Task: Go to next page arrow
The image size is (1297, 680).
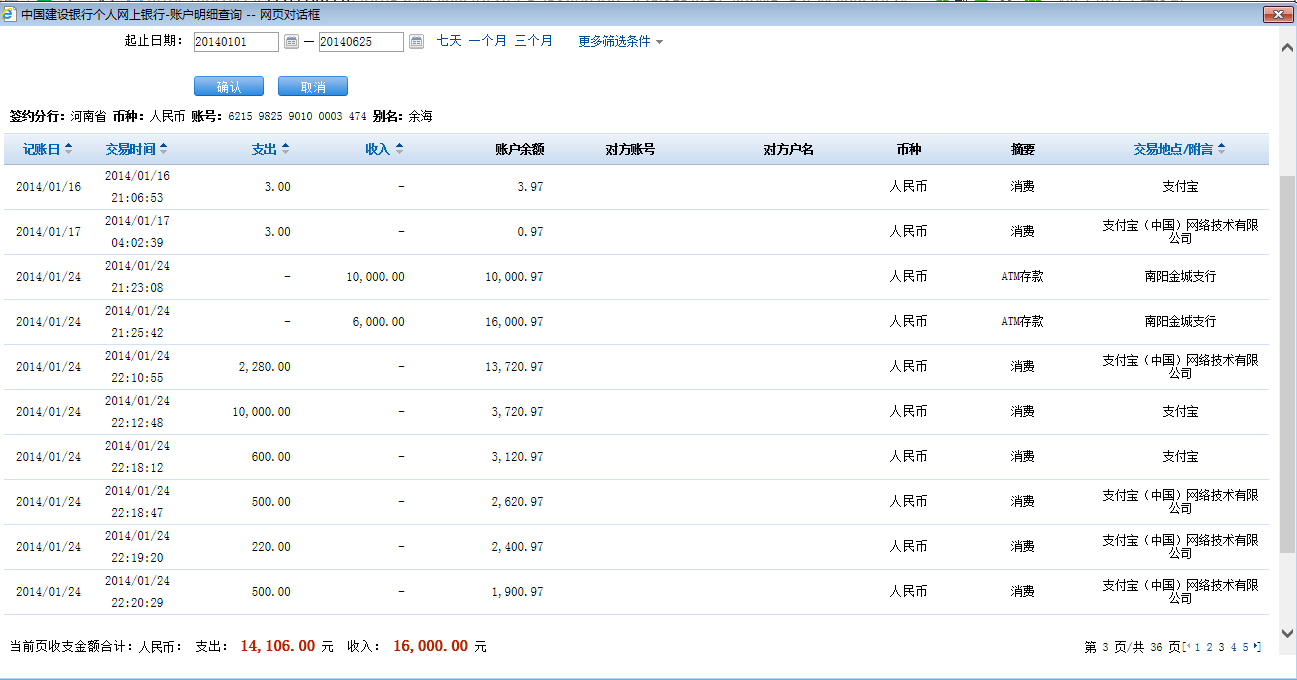Action: click(1257, 647)
